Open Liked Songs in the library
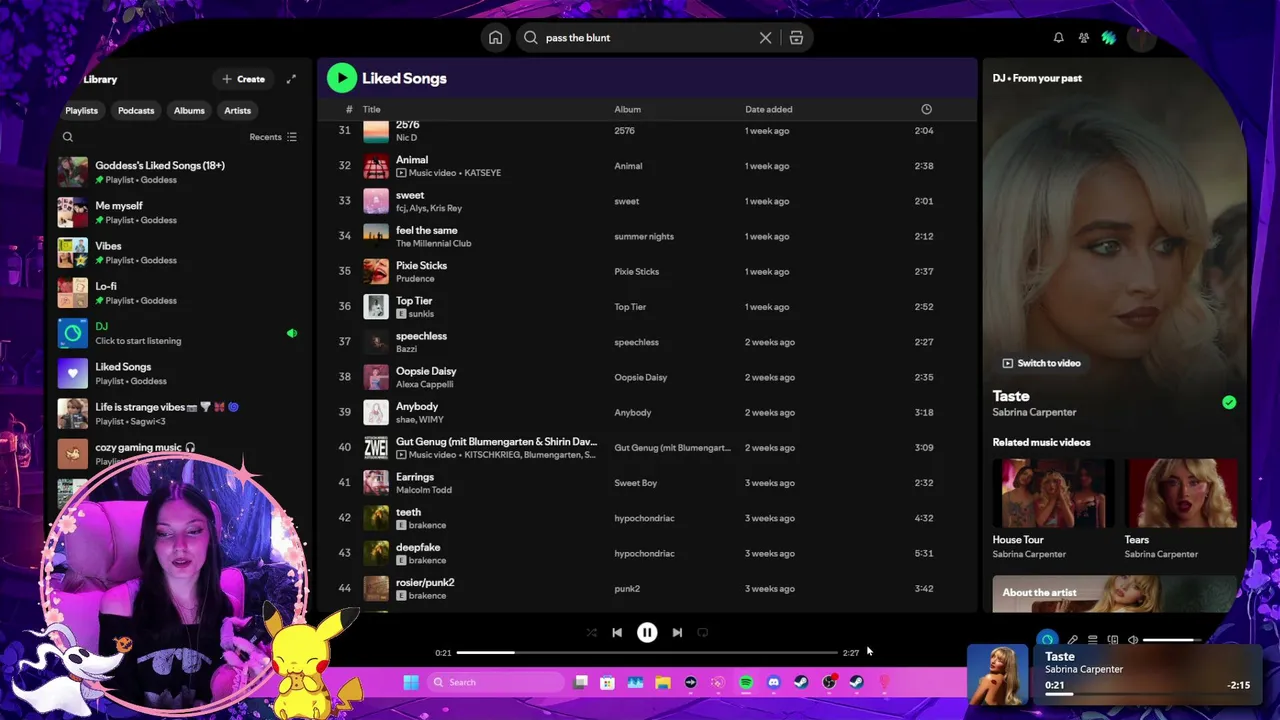1280x720 pixels. [x=180, y=373]
